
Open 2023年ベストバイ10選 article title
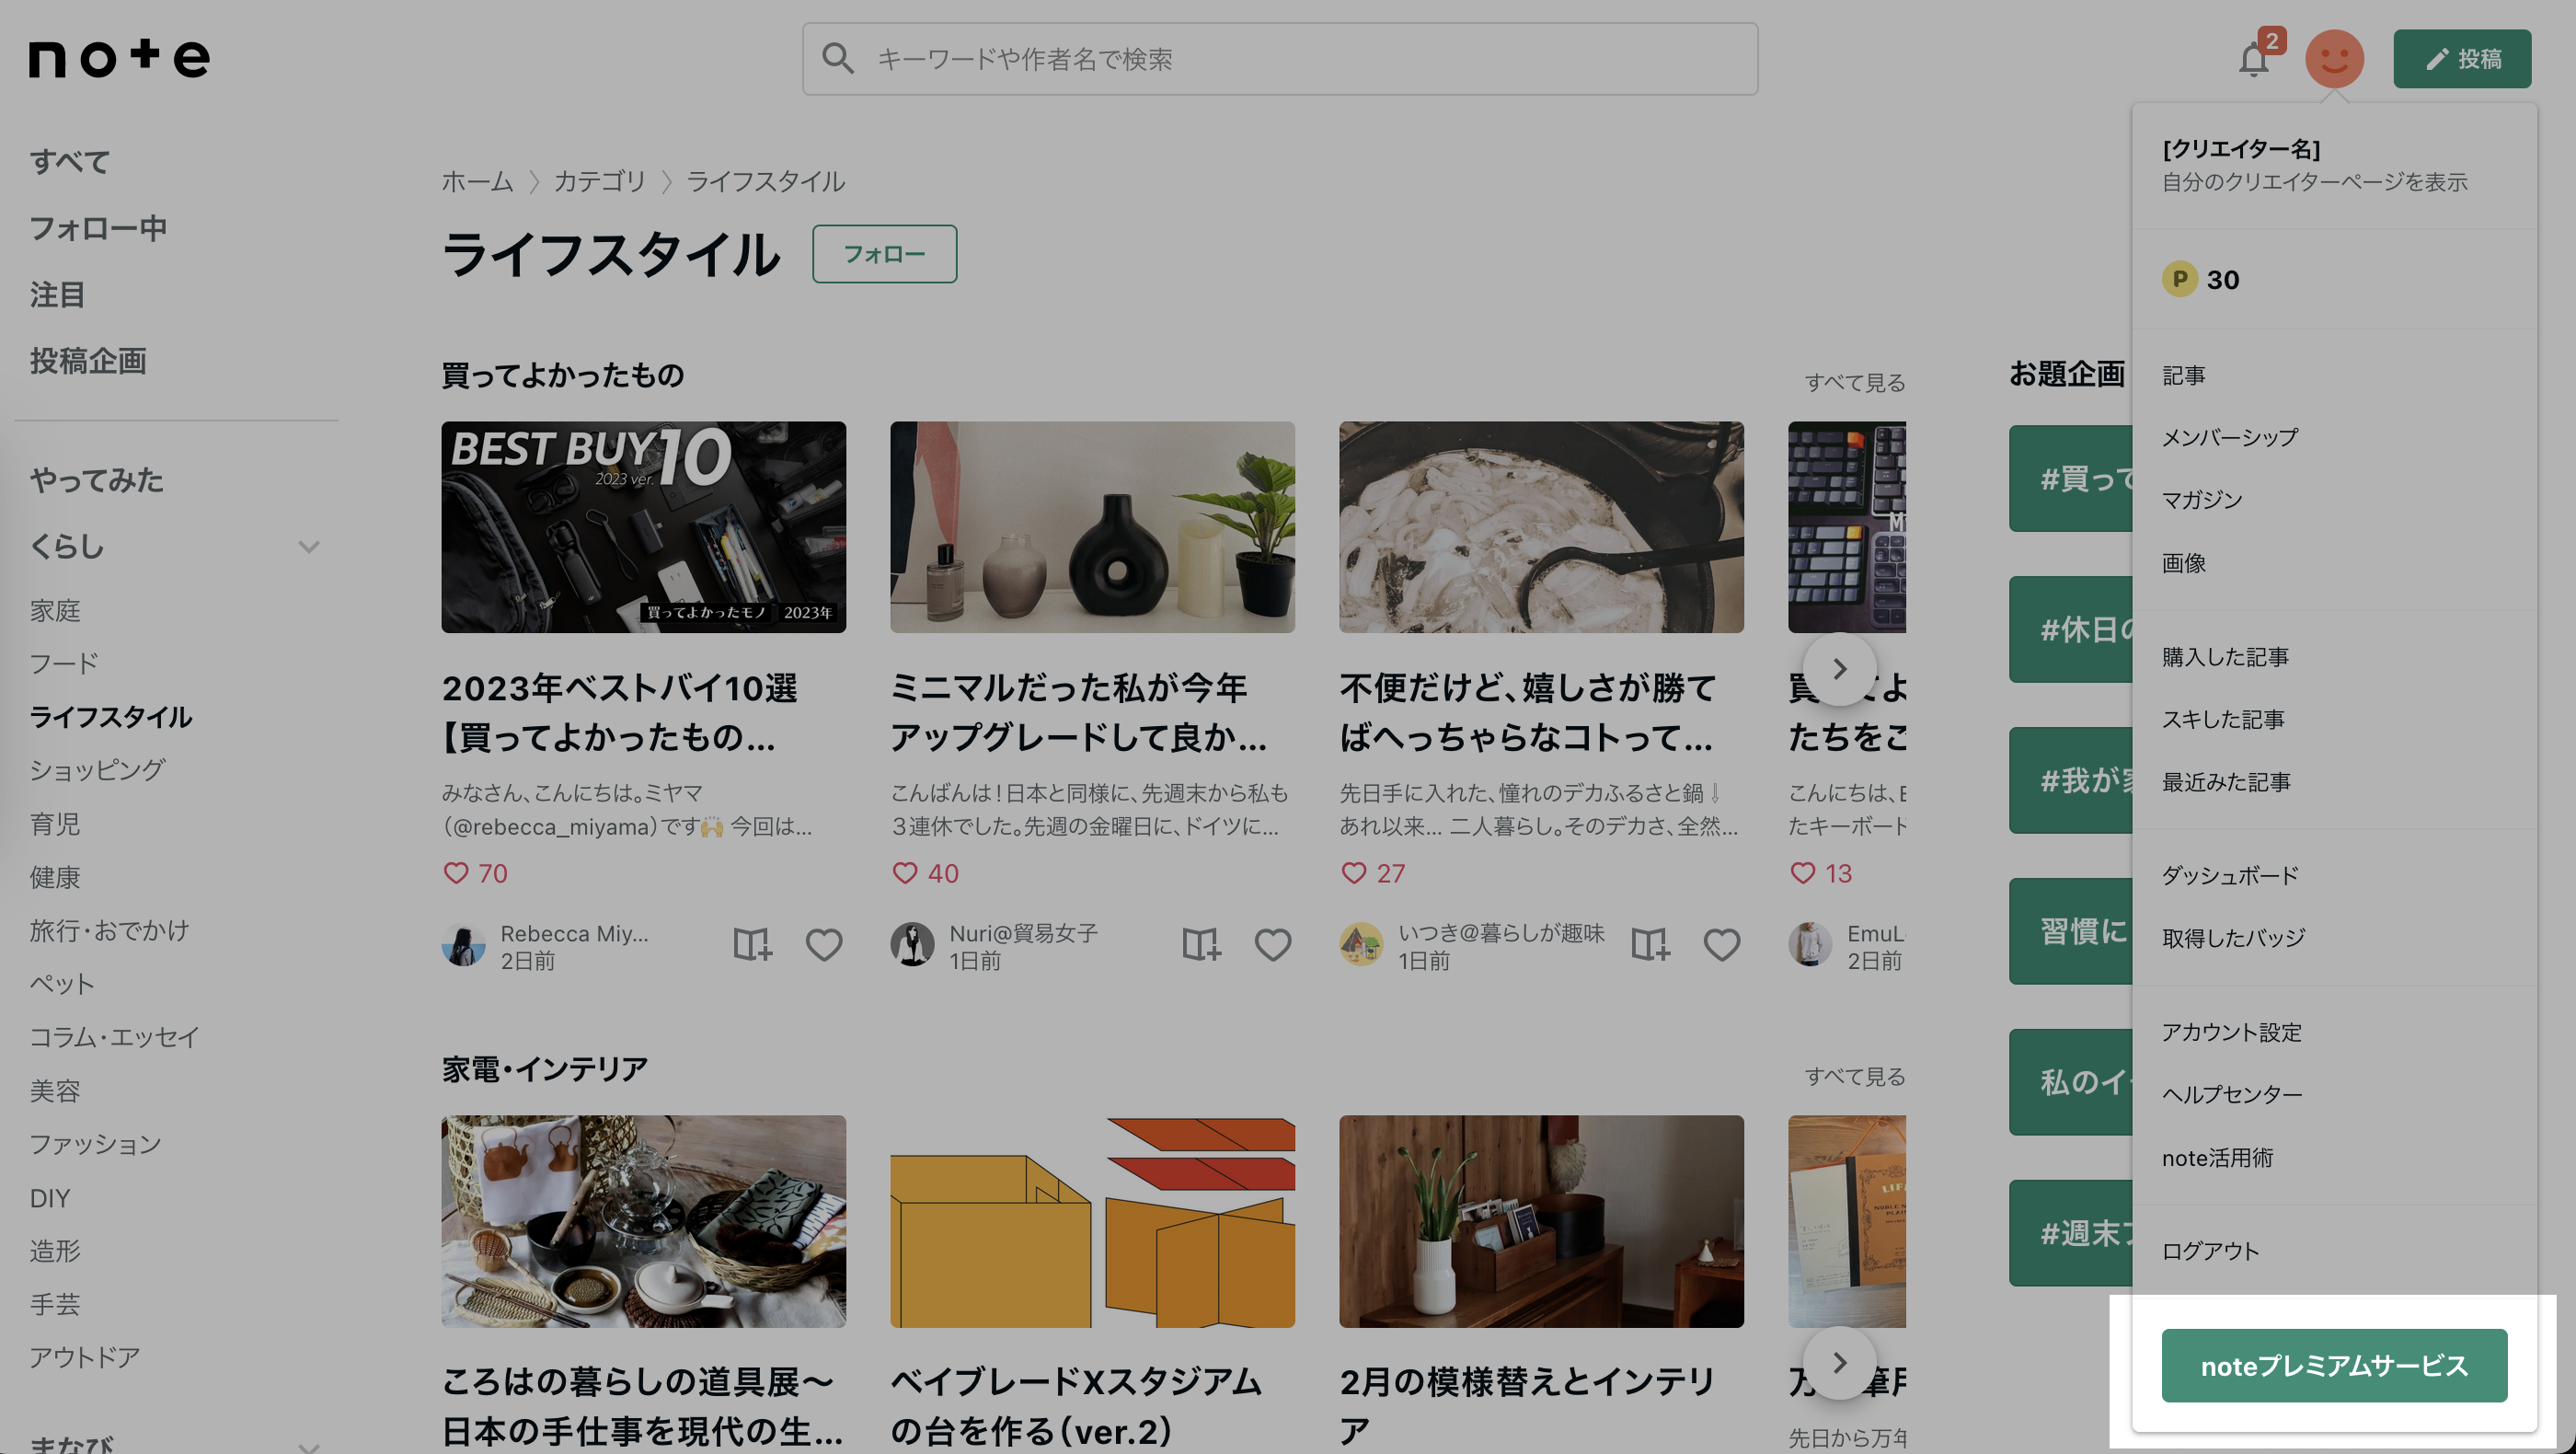click(x=620, y=712)
